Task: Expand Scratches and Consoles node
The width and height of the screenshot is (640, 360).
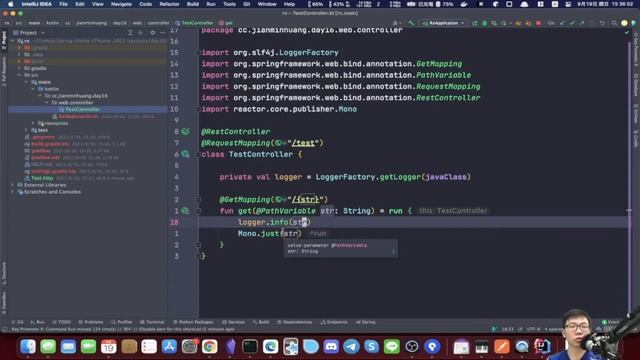Action: pyautogui.click(x=12, y=192)
